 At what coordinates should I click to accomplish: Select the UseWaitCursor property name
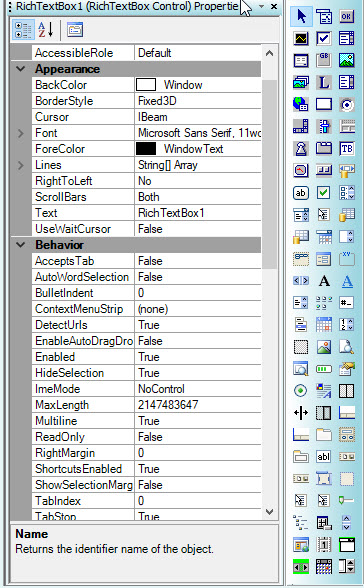pyautogui.click(x=73, y=229)
